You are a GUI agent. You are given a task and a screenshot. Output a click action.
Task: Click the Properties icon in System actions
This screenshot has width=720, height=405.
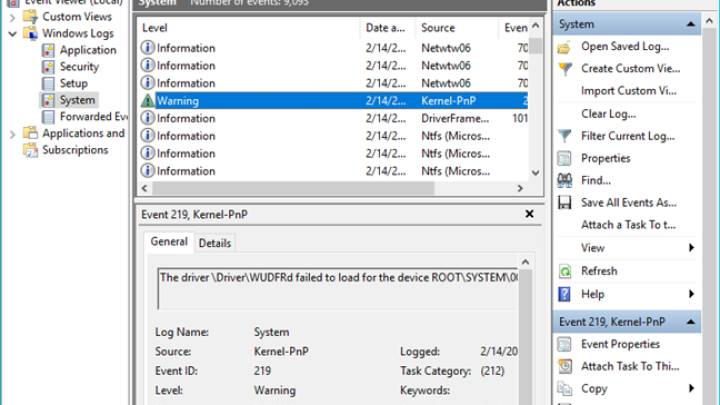[565, 158]
